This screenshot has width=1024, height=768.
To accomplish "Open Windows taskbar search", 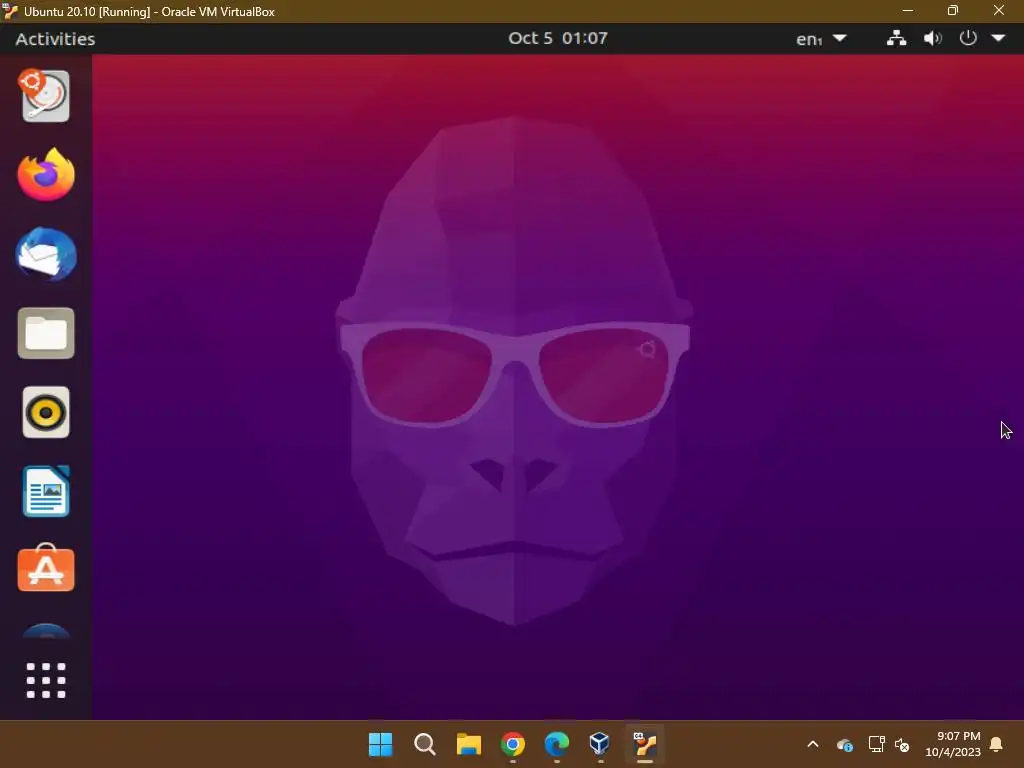I will pos(424,744).
